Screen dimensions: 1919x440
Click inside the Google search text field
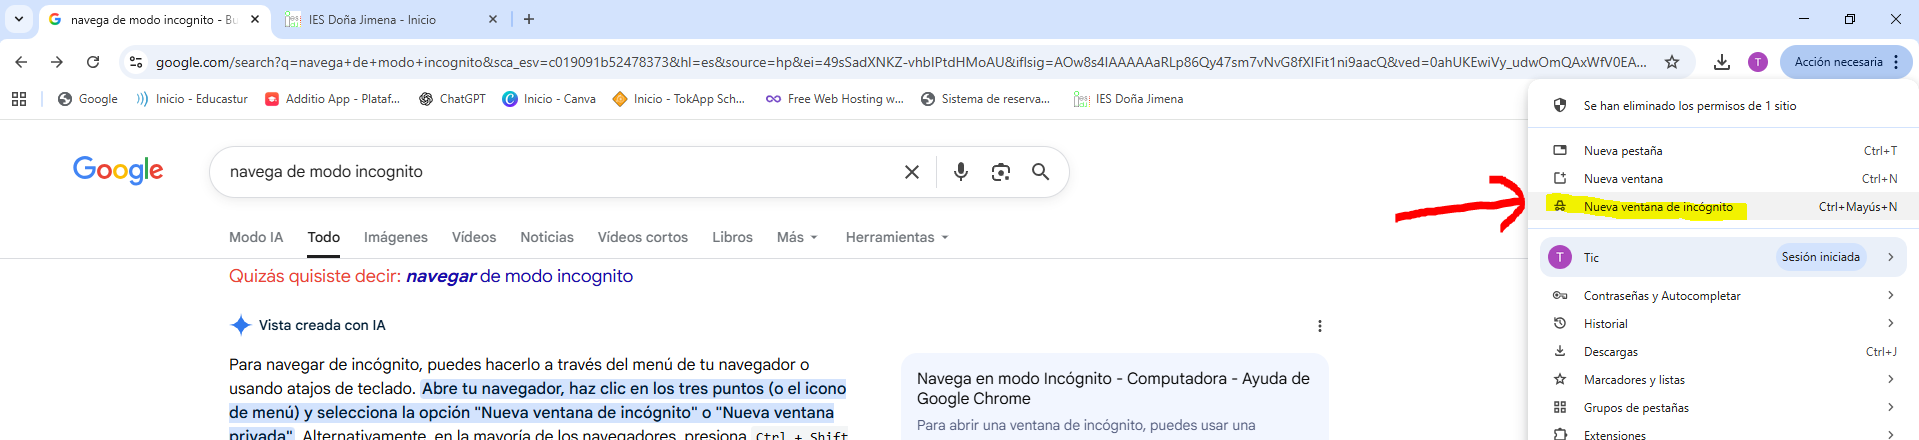click(x=550, y=172)
